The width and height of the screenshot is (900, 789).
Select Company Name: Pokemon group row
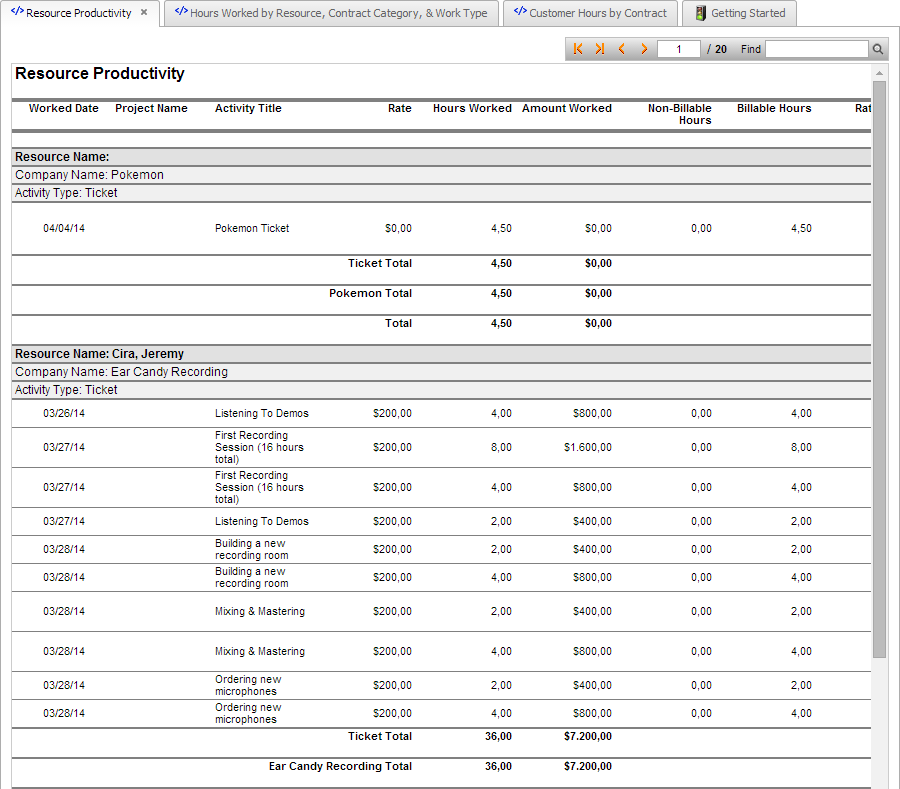coord(441,175)
